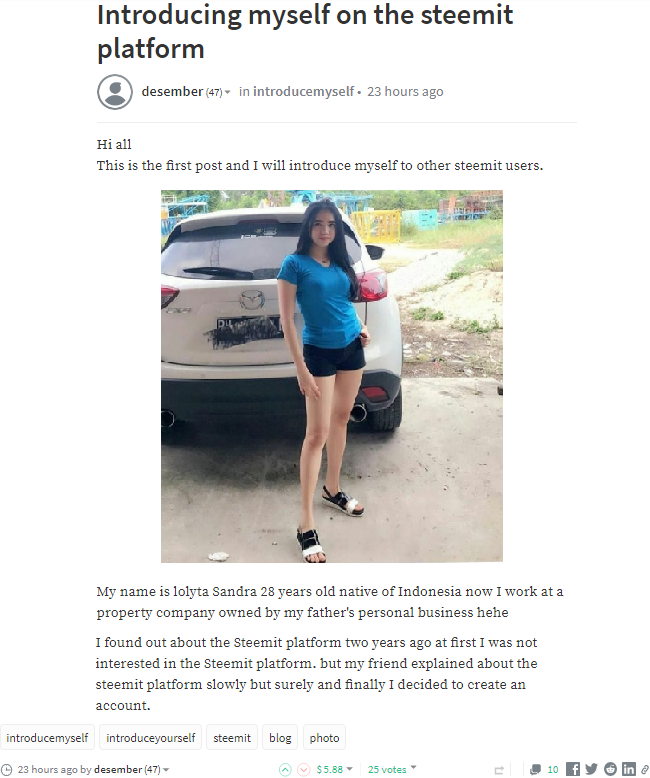Open the footer author dropdown arrow
The image size is (650, 778).
click(166, 770)
